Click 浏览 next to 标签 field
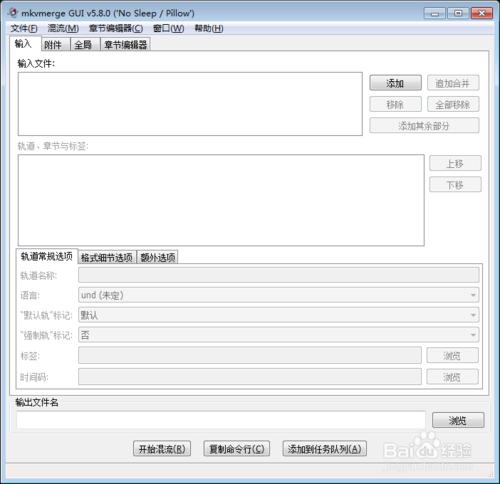The width and height of the screenshot is (500, 484). coord(452,356)
